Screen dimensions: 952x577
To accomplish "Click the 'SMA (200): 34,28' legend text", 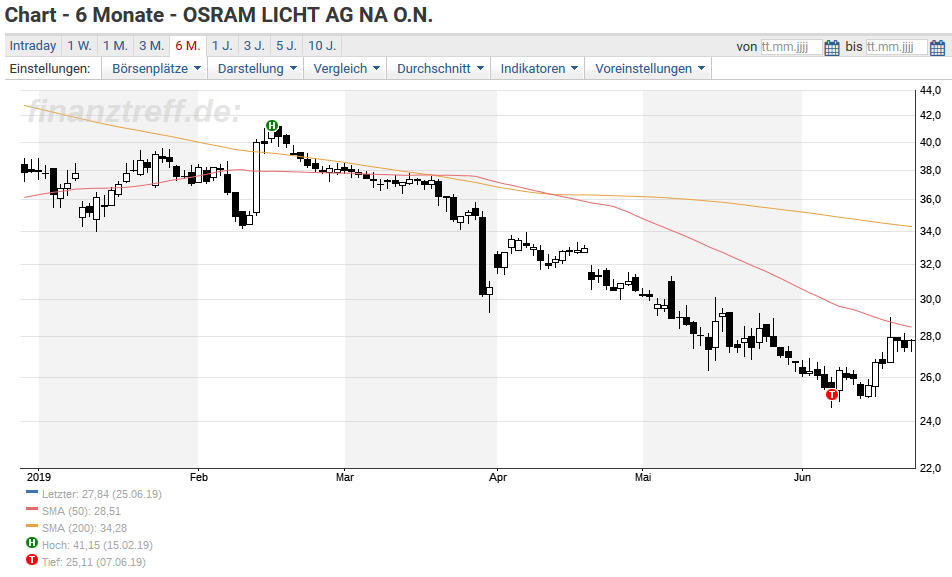I will point(84,528).
